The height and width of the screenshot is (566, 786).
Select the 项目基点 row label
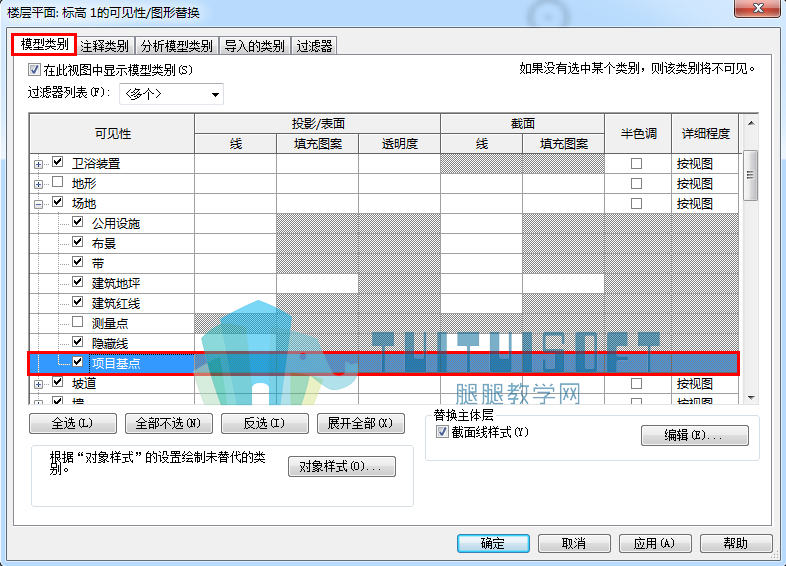[116, 363]
